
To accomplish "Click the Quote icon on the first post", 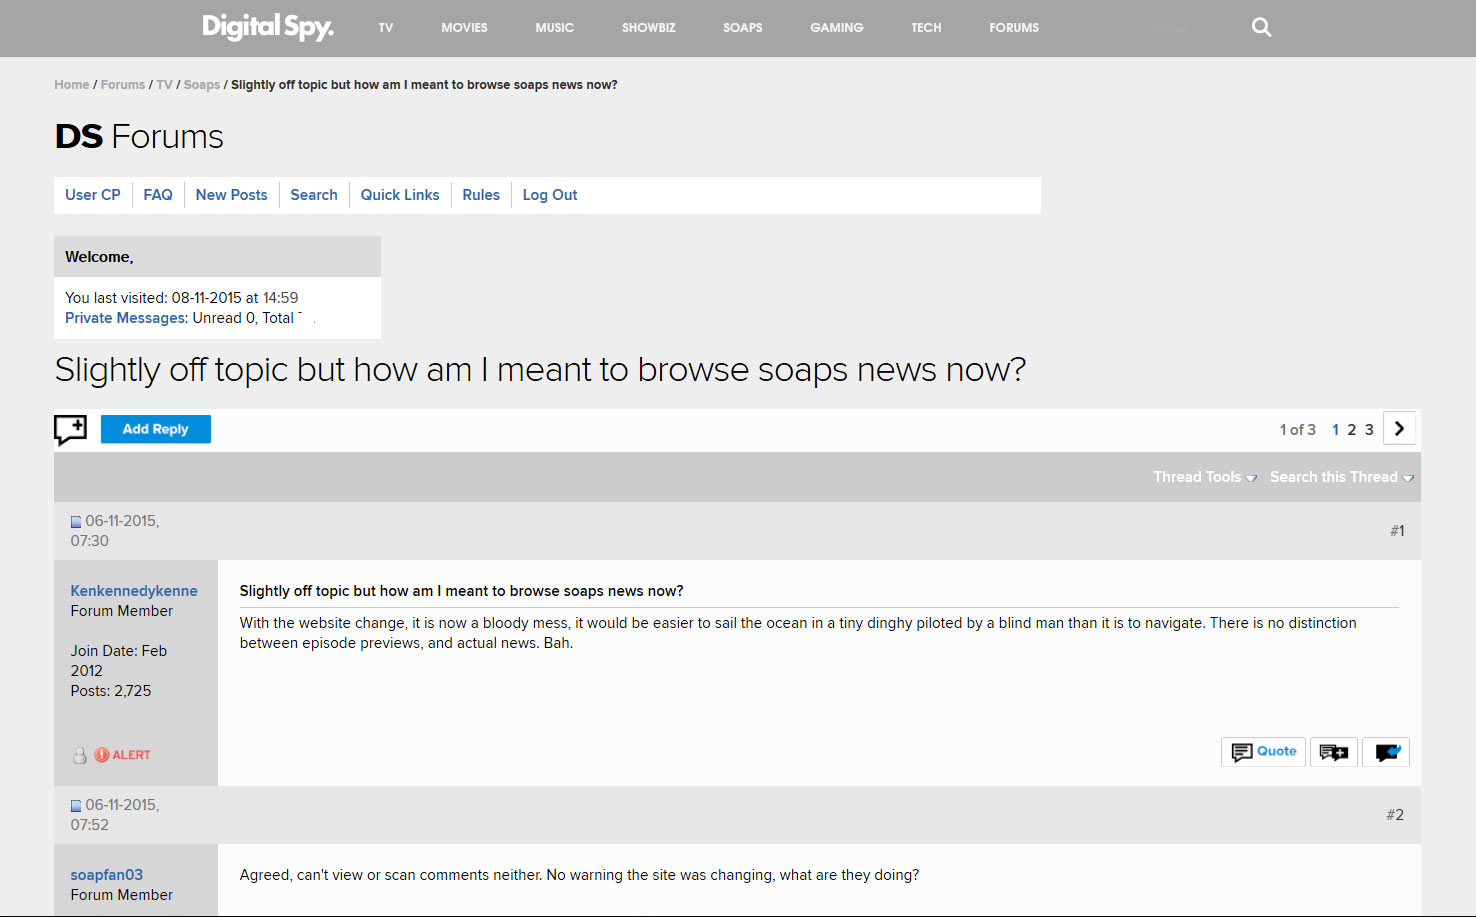I will coord(1263,751).
